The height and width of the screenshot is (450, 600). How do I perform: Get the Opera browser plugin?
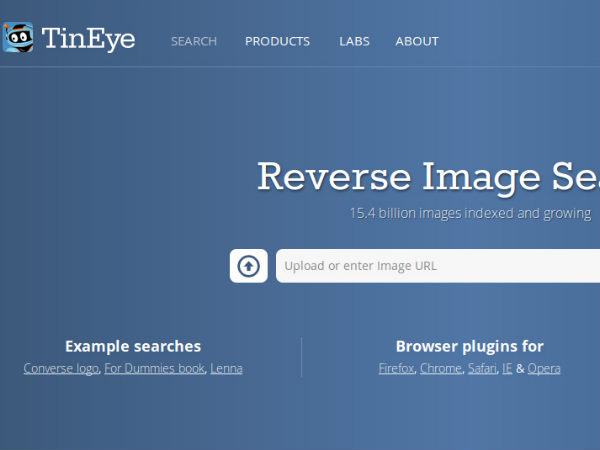(x=544, y=368)
